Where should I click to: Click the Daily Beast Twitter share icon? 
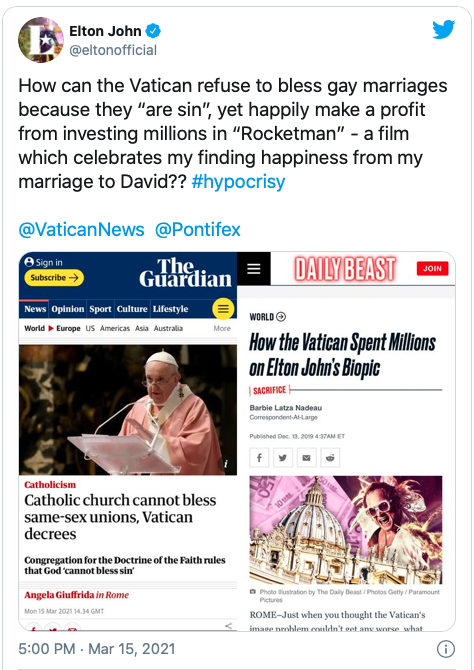pos(283,458)
